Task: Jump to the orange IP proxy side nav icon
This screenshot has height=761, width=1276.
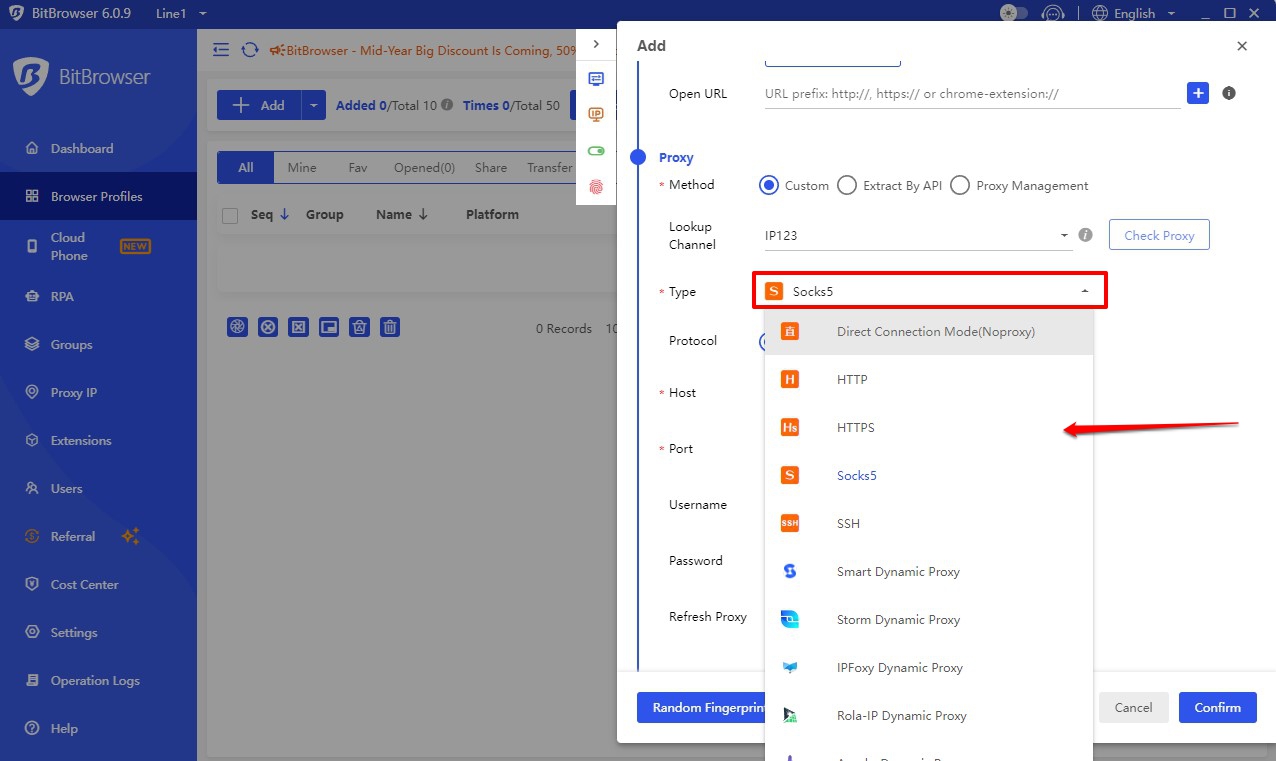Action: (x=596, y=114)
